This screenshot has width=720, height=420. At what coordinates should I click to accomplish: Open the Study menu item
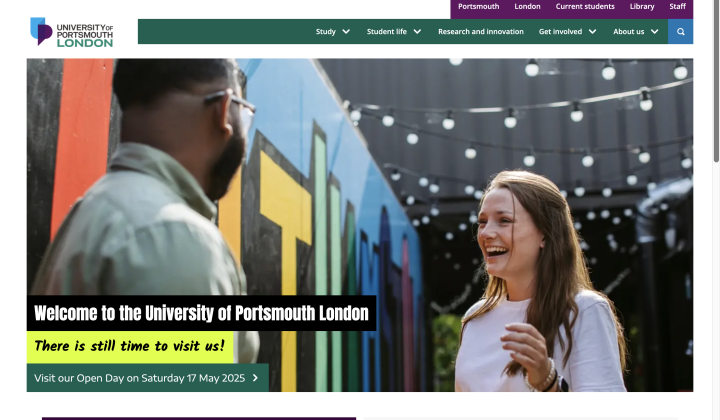(326, 32)
